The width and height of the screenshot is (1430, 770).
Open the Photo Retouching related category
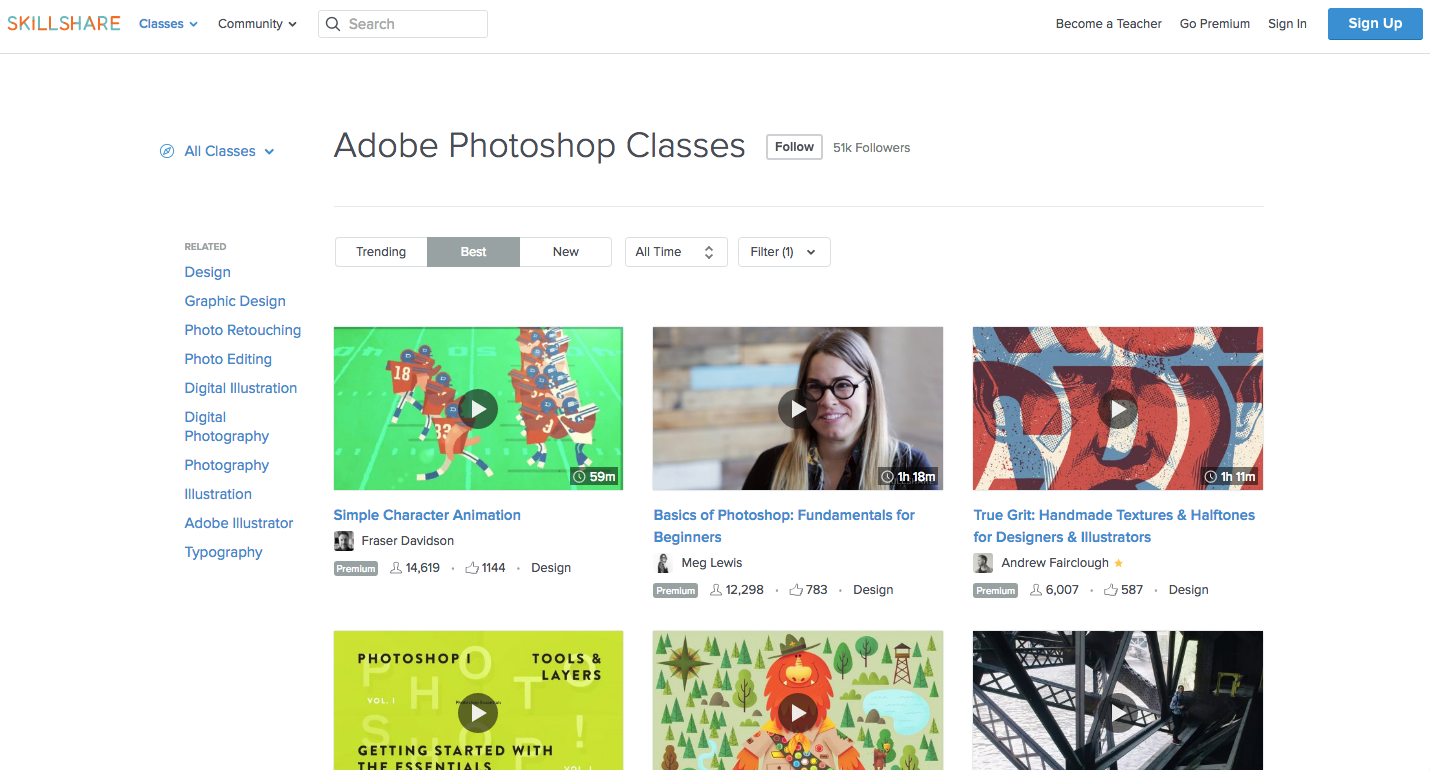[x=243, y=330]
